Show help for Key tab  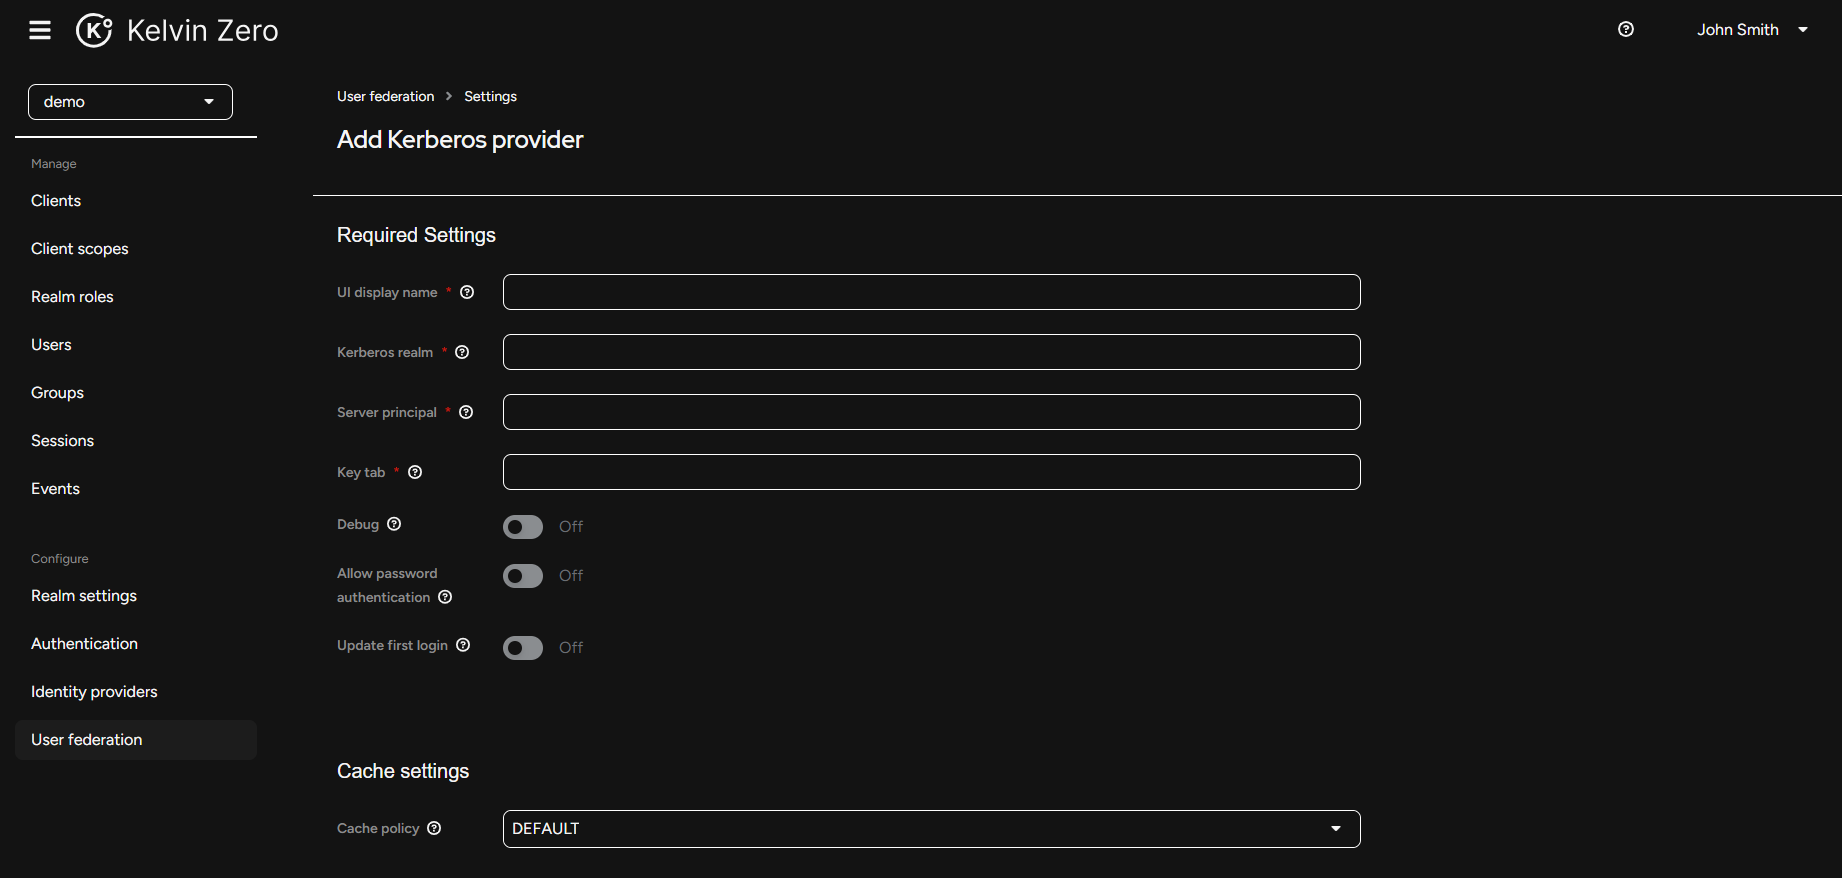[415, 472]
